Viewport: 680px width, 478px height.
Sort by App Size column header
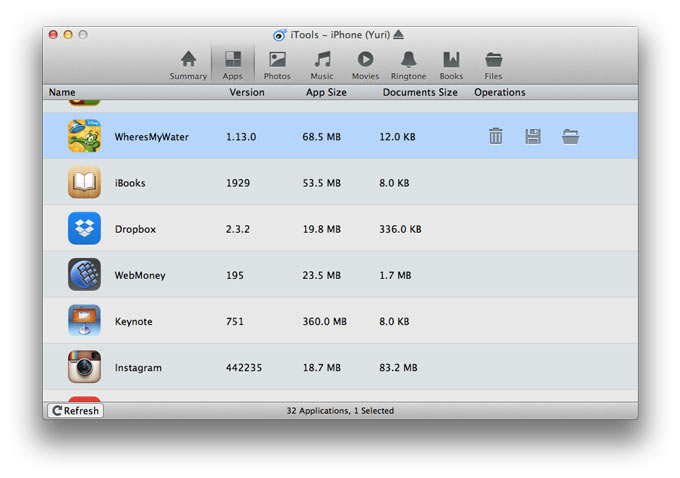(326, 92)
